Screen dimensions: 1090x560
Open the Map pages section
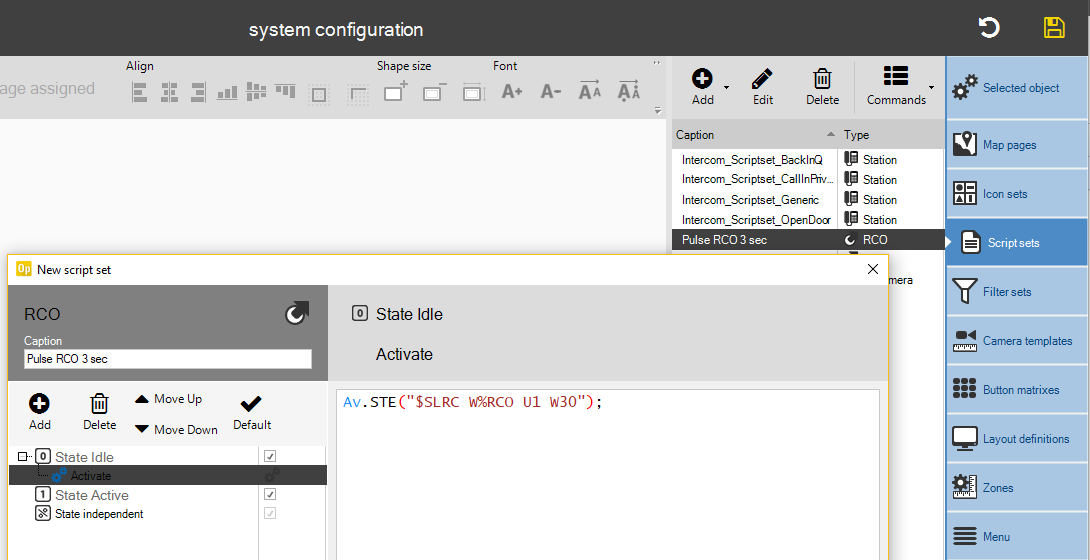(1017, 145)
